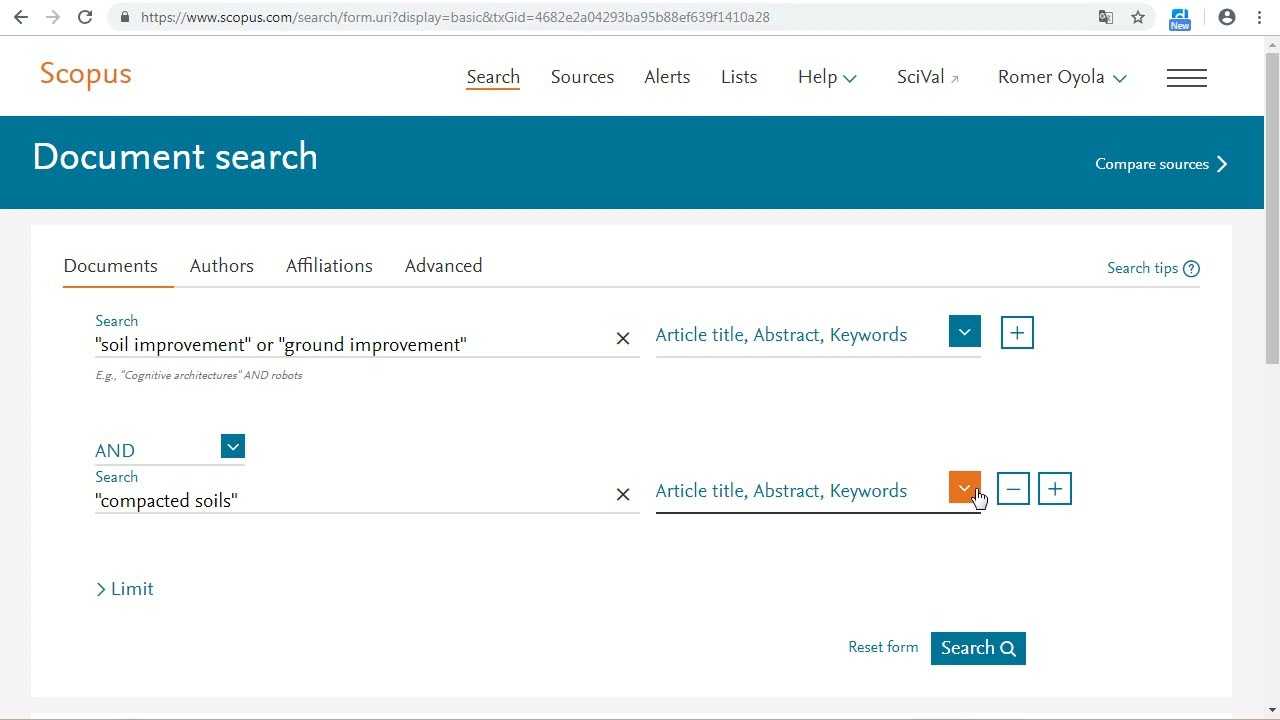Click the Scopus logo

tap(85, 75)
